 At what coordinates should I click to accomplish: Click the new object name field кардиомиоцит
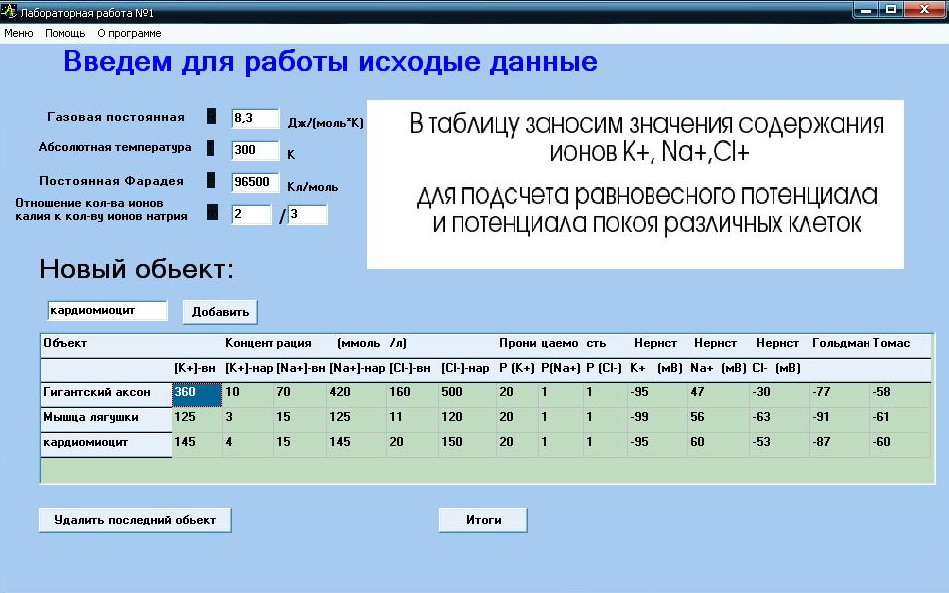click(x=107, y=311)
